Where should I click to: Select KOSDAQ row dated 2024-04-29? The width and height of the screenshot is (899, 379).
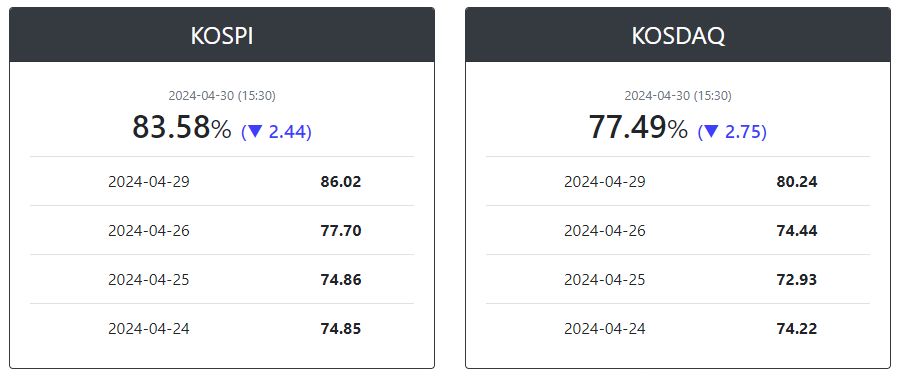(678, 181)
